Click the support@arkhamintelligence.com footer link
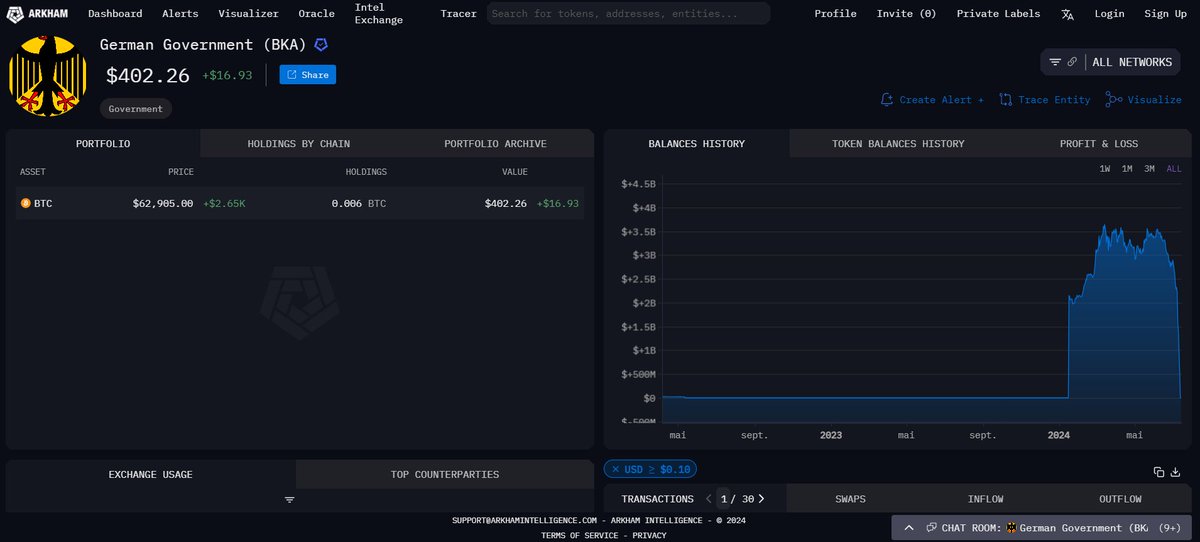This screenshot has width=1200, height=542. pos(524,520)
